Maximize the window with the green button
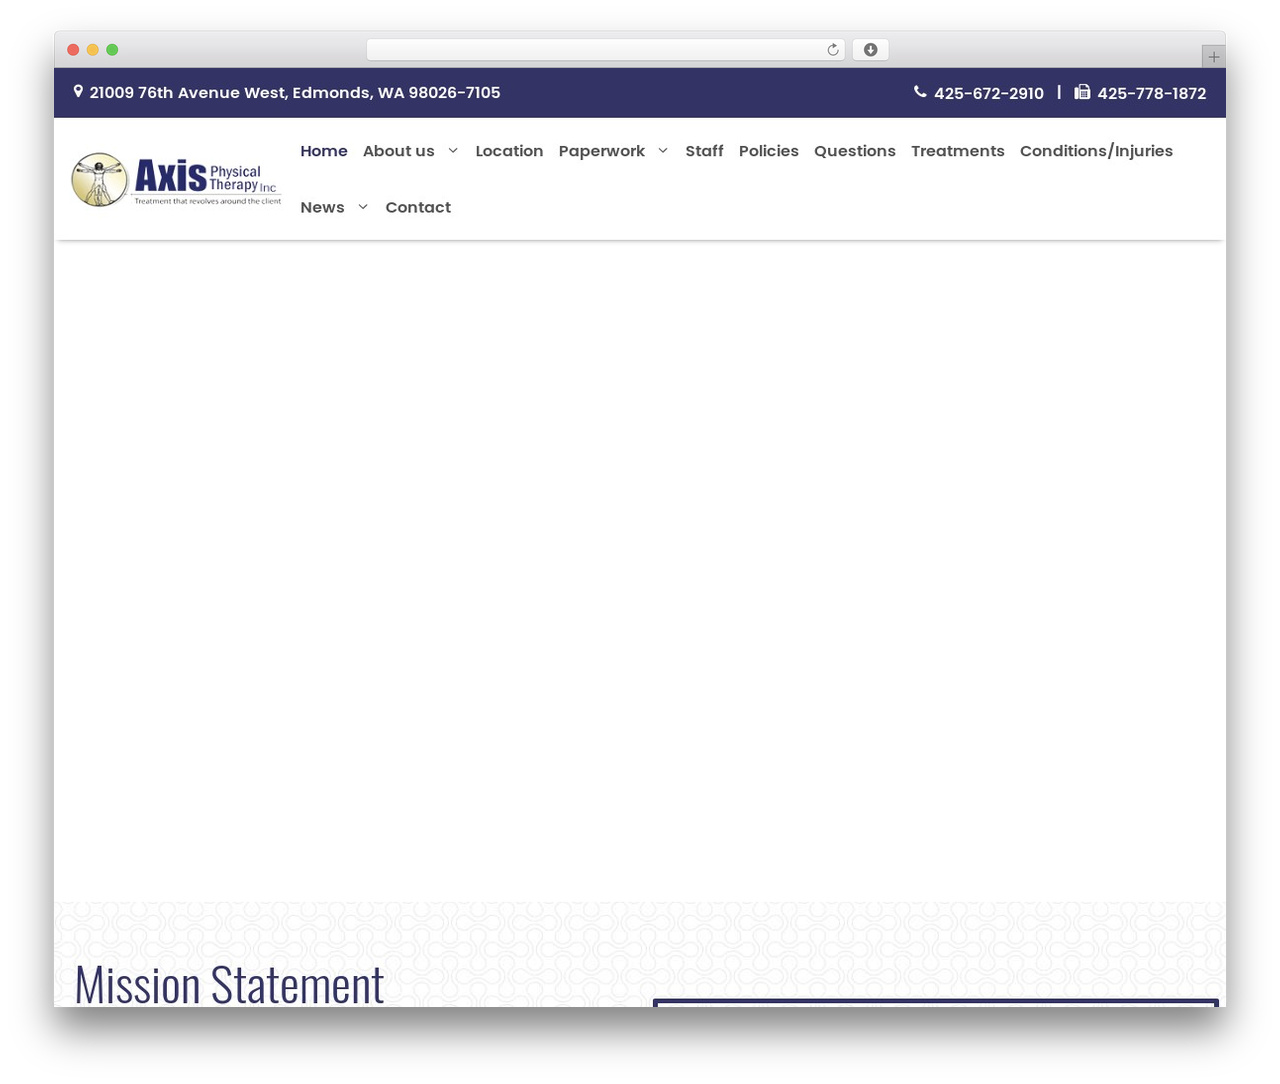 click(112, 50)
